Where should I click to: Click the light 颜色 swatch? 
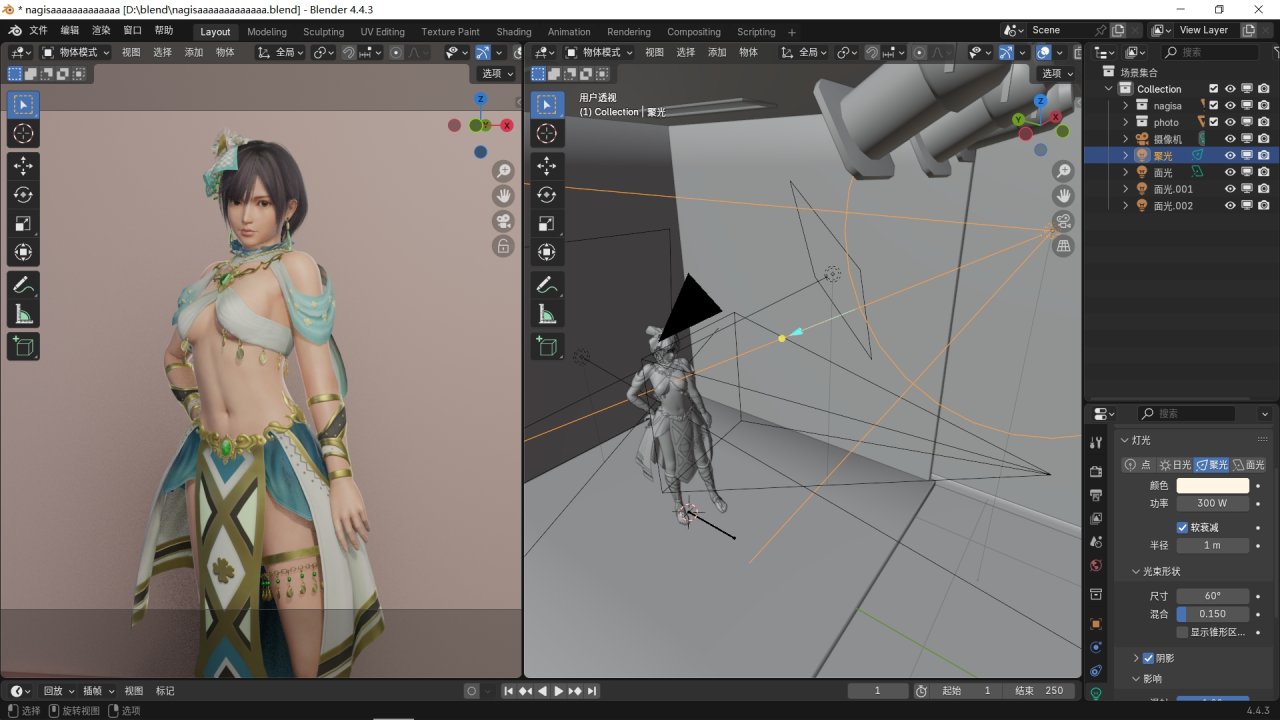pyautogui.click(x=1212, y=485)
